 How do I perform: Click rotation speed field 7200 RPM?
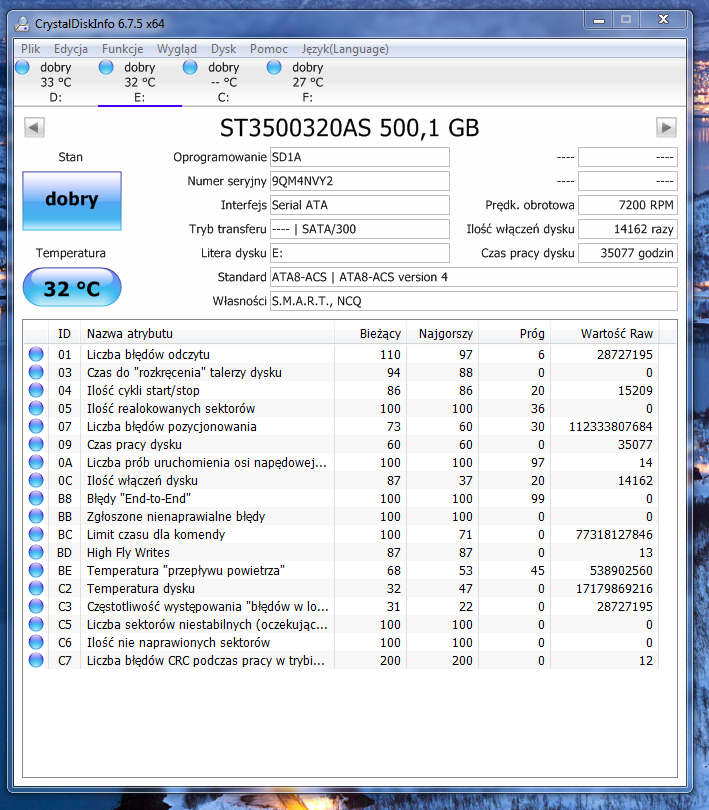click(628, 205)
